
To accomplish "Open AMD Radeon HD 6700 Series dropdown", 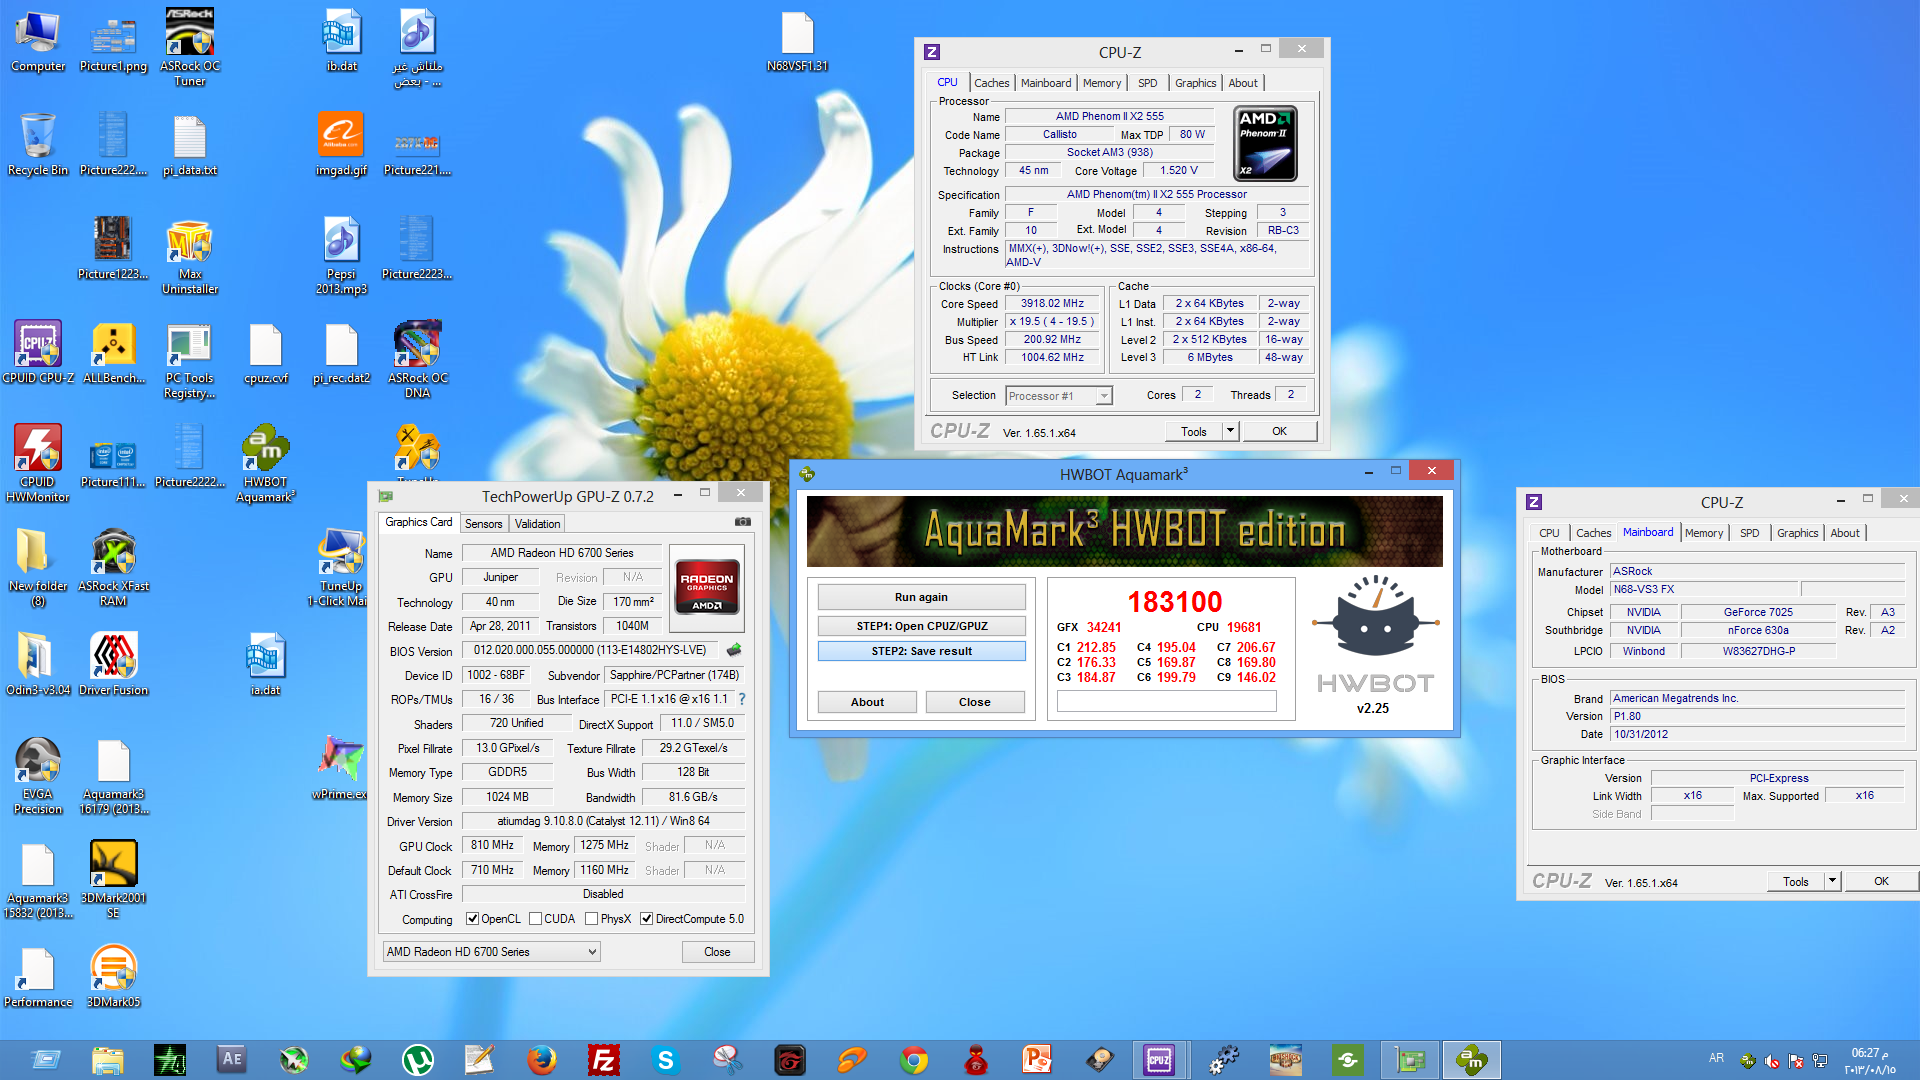I will 491,952.
